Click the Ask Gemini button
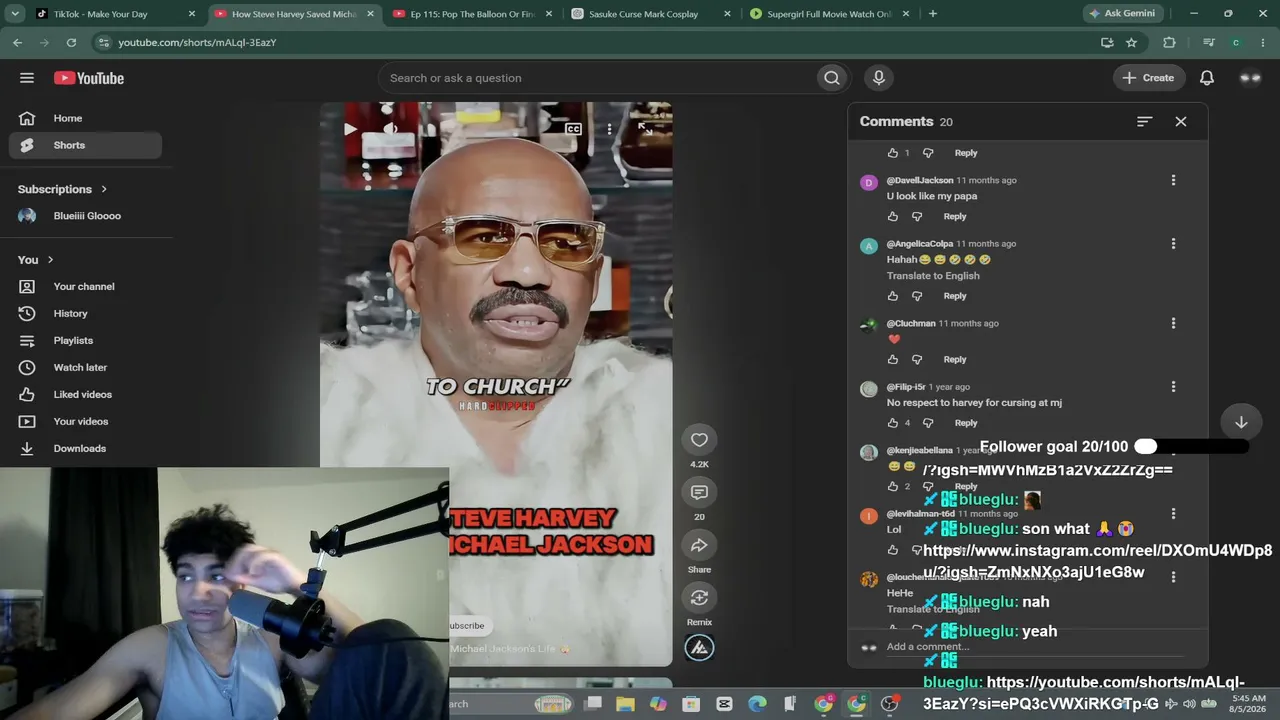1280x720 pixels. pyautogui.click(x=1122, y=14)
